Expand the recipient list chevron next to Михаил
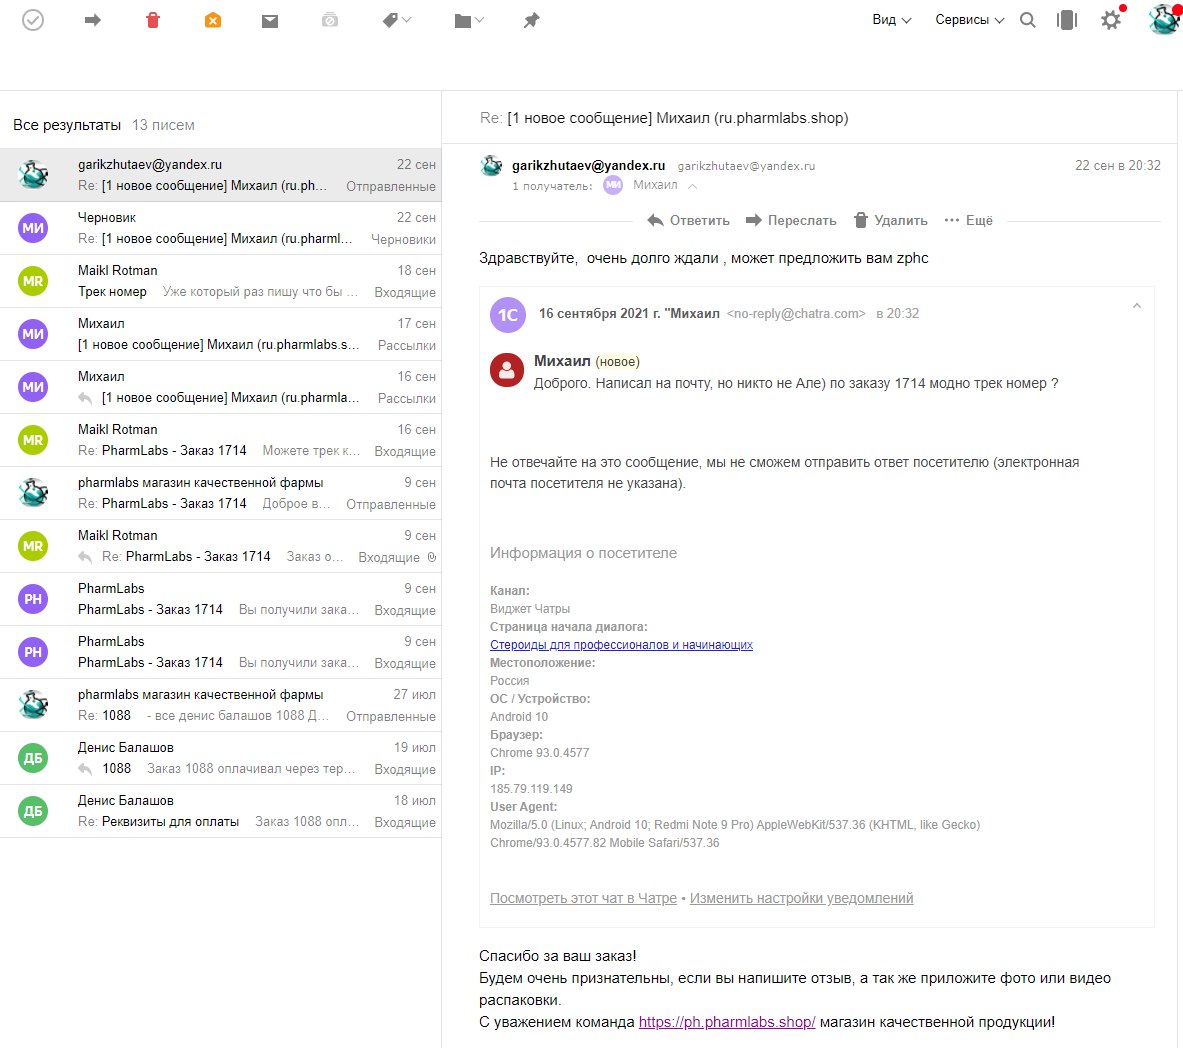Image resolution: width=1183 pixels, height=1048 pixels. 693,186
